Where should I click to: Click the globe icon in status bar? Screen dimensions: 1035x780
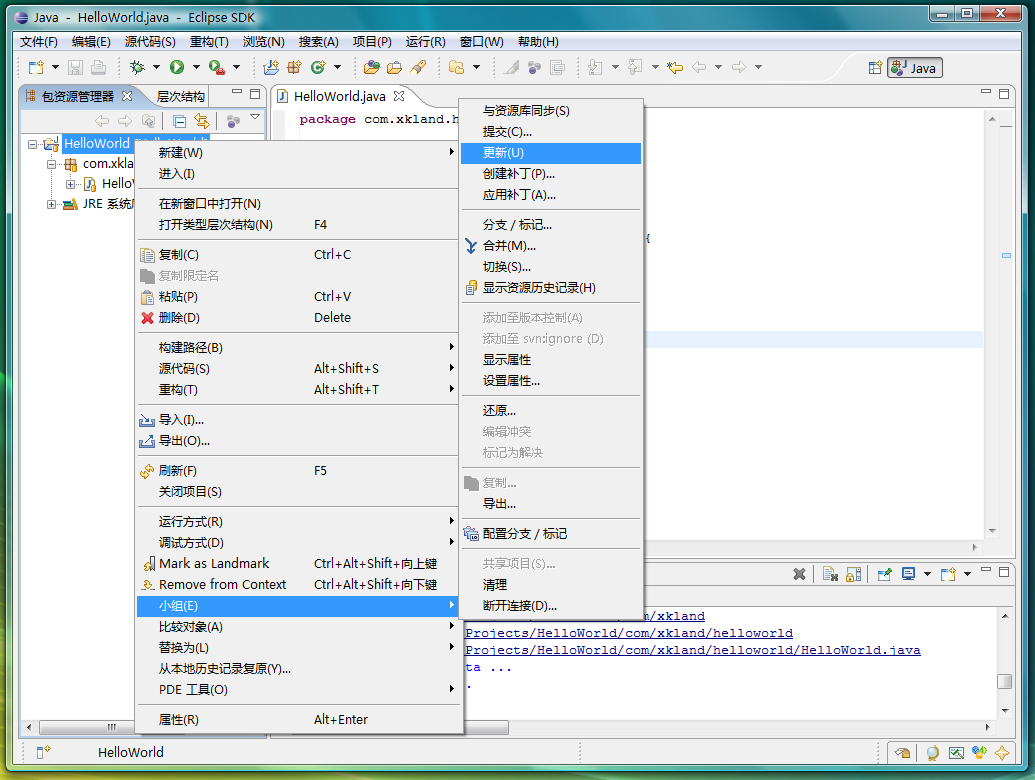(932, 753)
